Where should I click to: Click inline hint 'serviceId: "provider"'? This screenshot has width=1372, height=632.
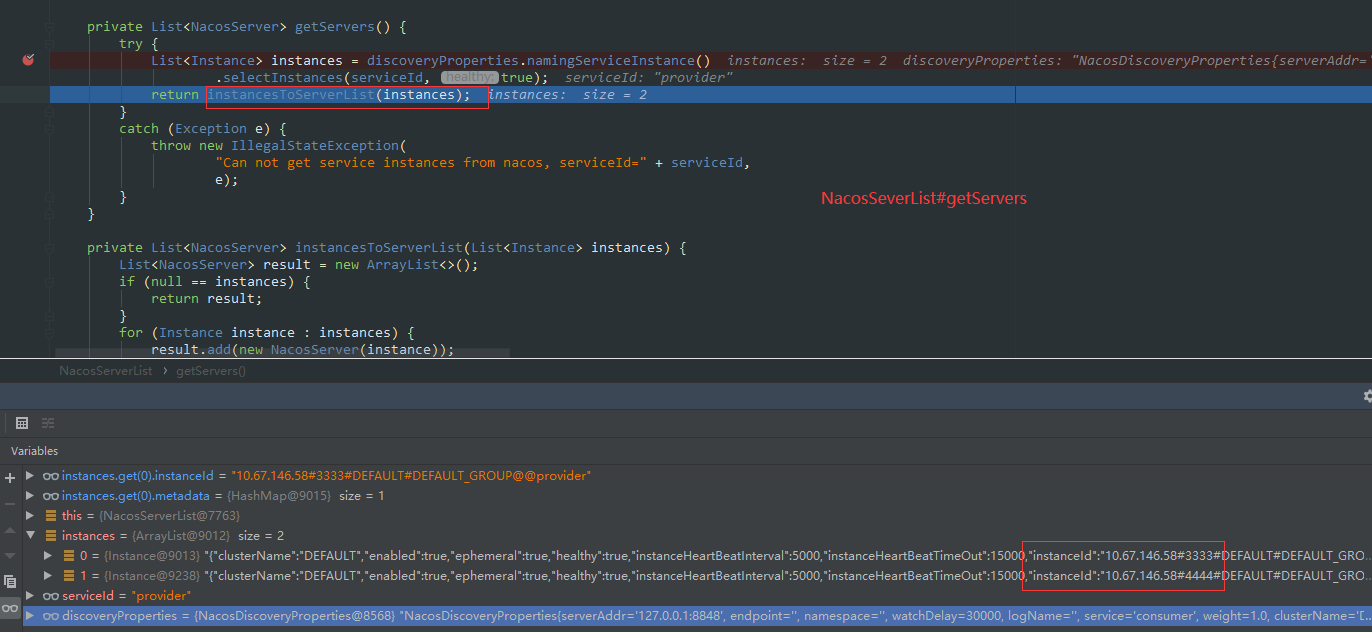[x=650, y=78]
